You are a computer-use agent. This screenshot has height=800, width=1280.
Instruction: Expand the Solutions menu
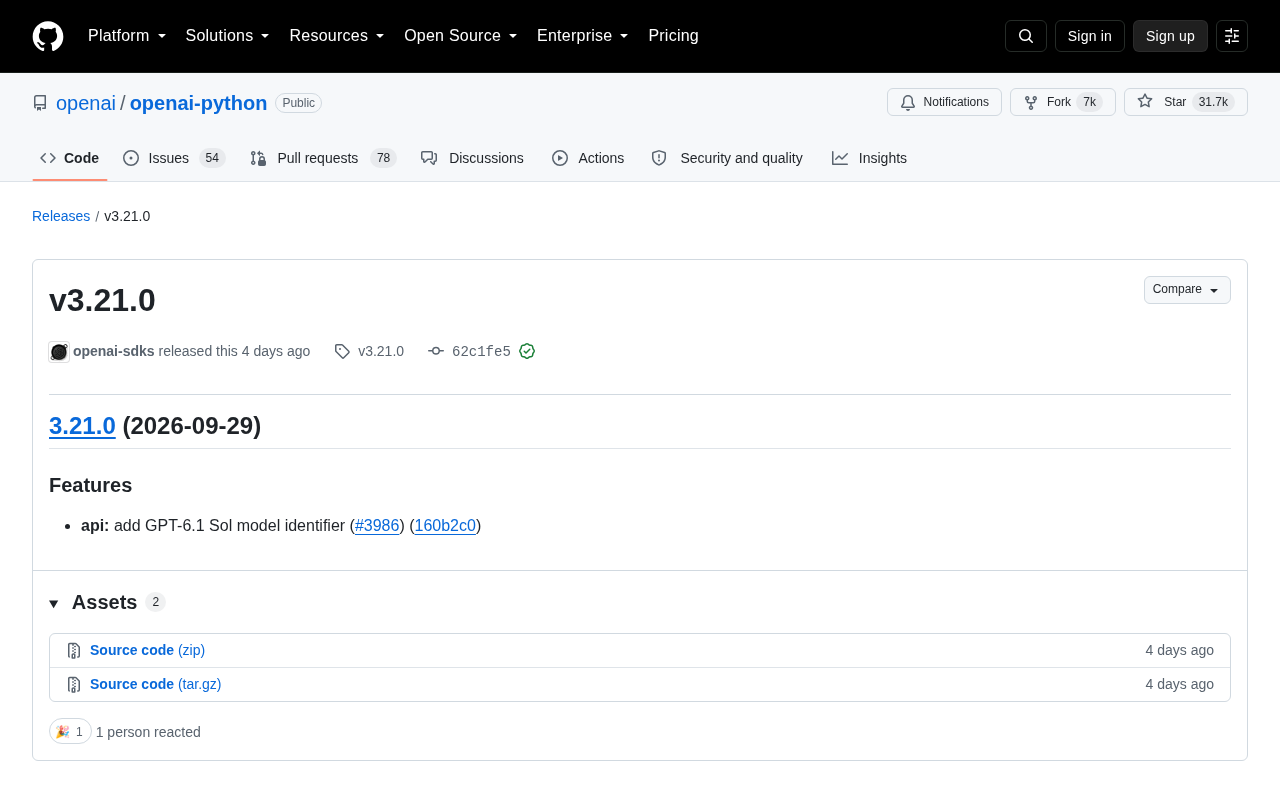pos(228,36)
